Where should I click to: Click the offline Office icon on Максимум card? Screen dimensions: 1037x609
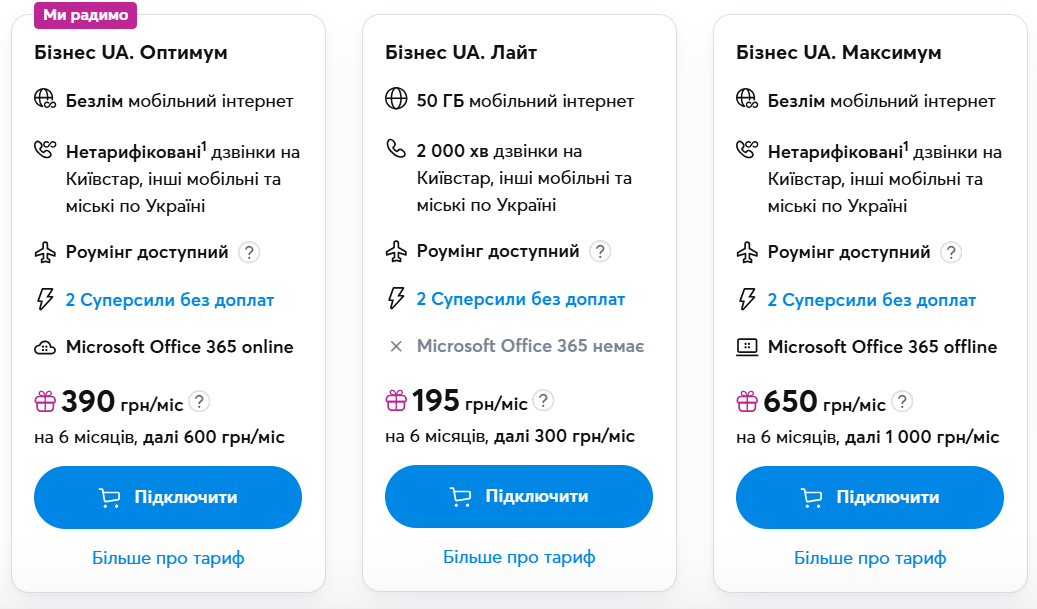tap(746, 347)
